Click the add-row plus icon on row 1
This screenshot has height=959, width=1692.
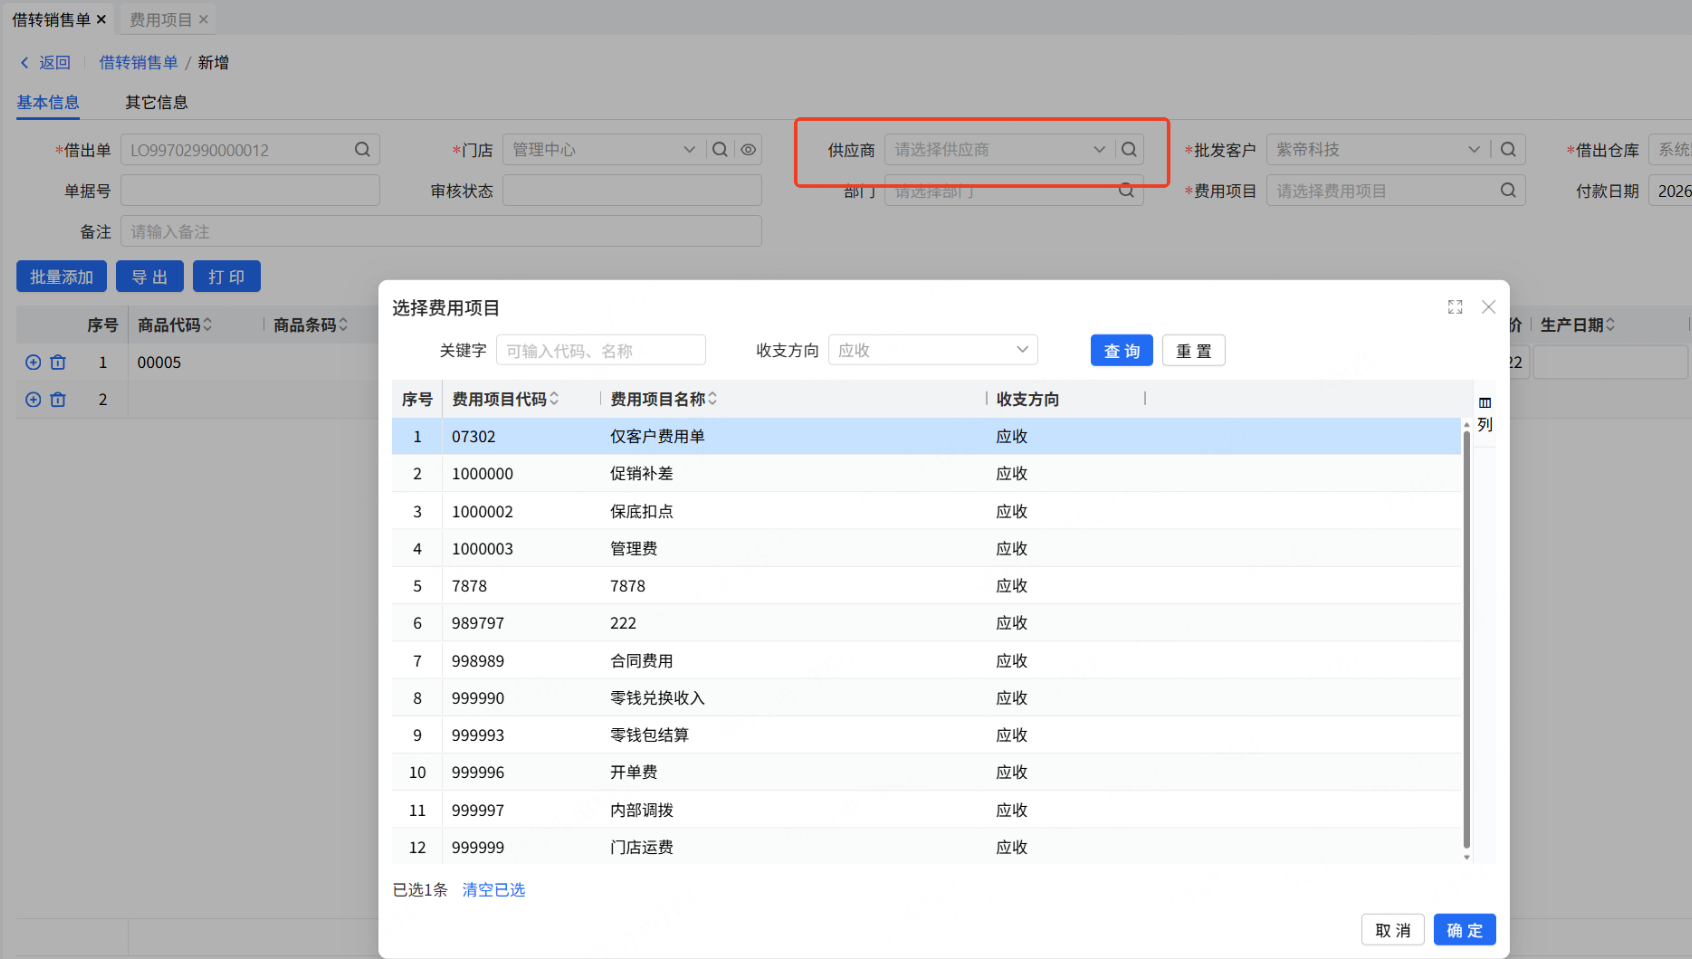[33, 362]
